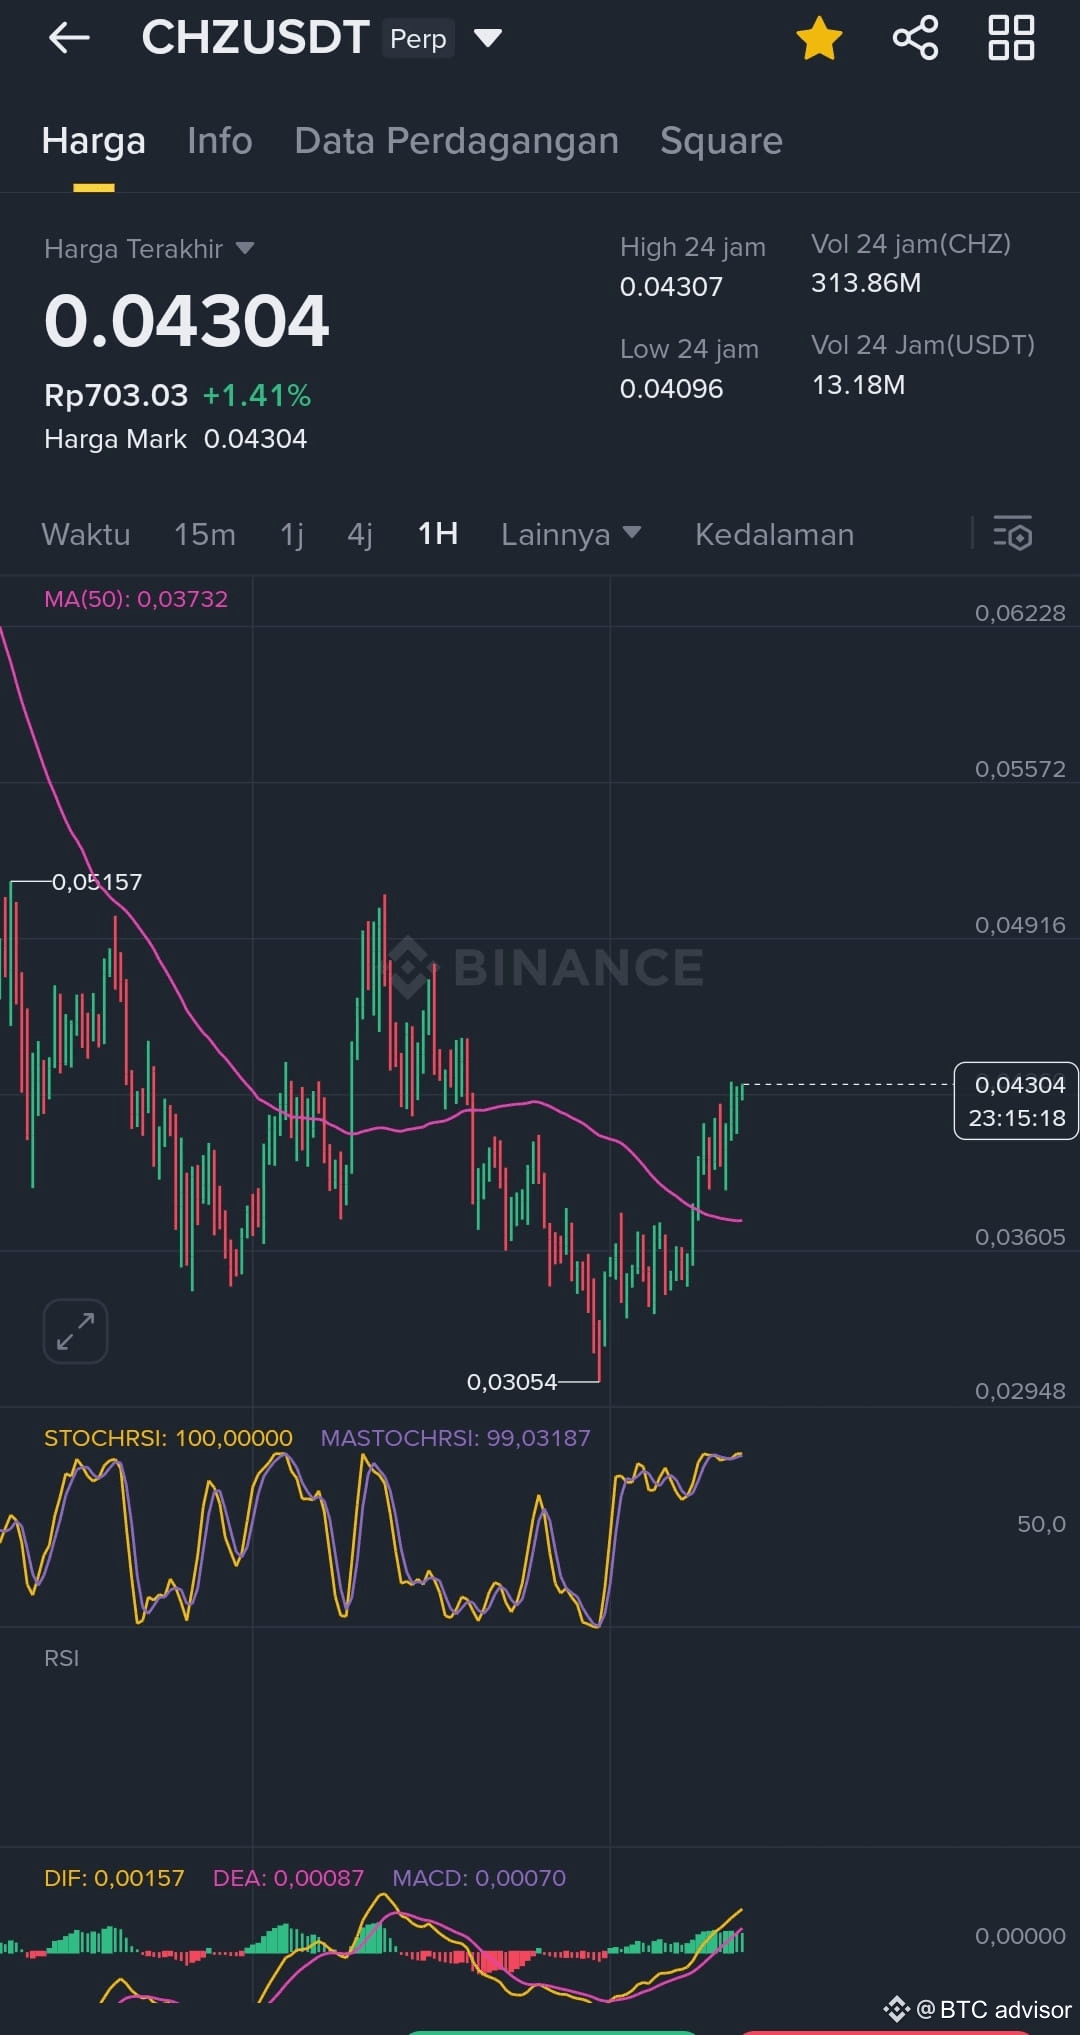This screenshot has width=1080, height=2035.
Task: Tap the RSI panel label
Action: point(62,1658)
